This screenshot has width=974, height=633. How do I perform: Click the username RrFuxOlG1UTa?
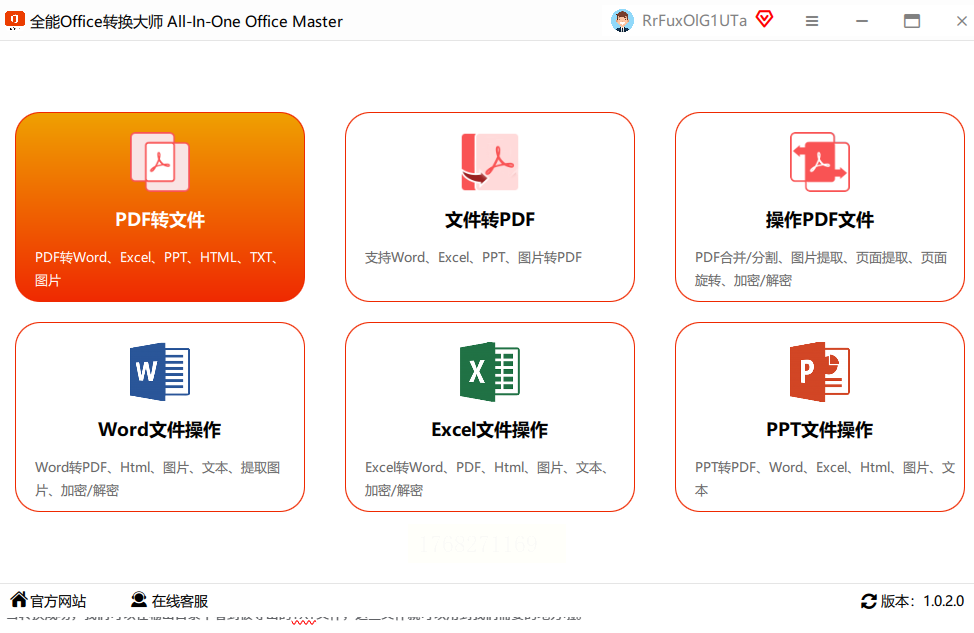click(694, 20)
